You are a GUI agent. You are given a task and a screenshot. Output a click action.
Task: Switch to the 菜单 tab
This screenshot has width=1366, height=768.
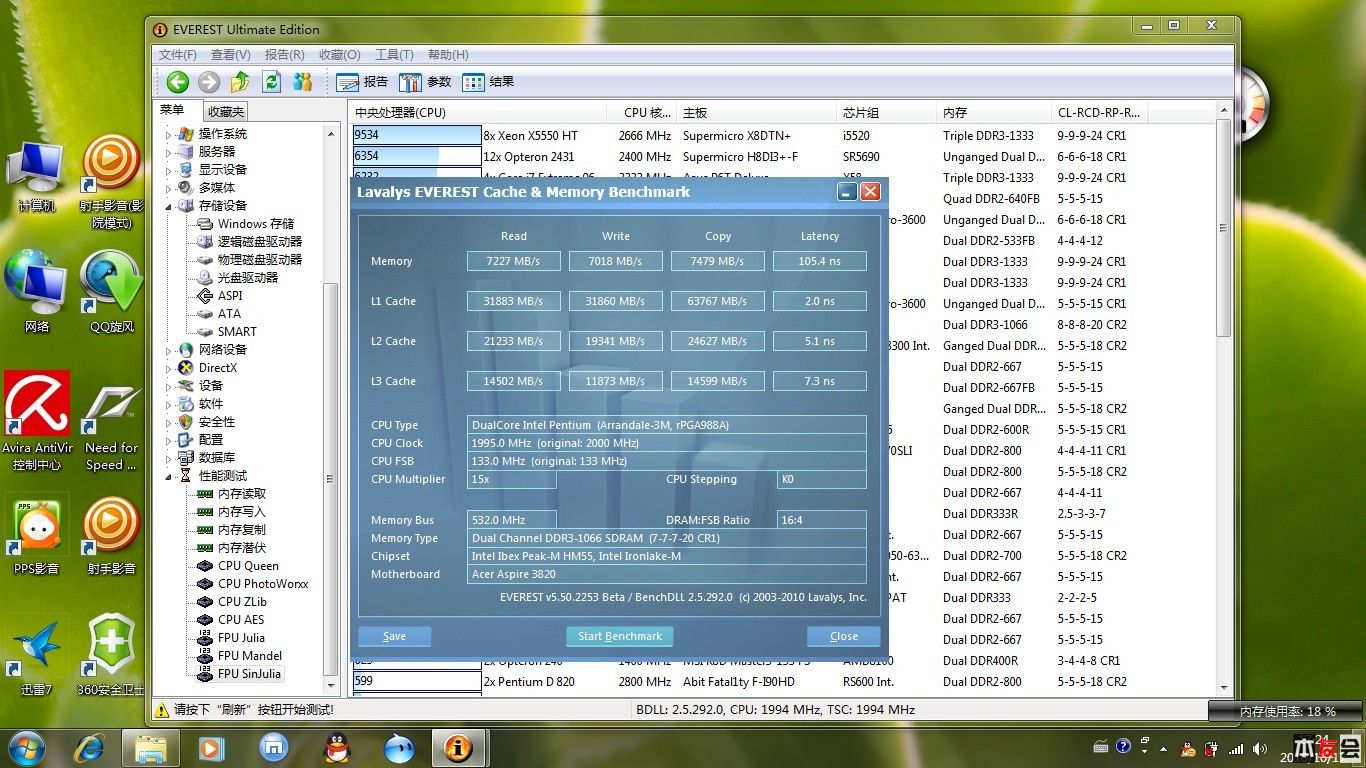point(173,110)
